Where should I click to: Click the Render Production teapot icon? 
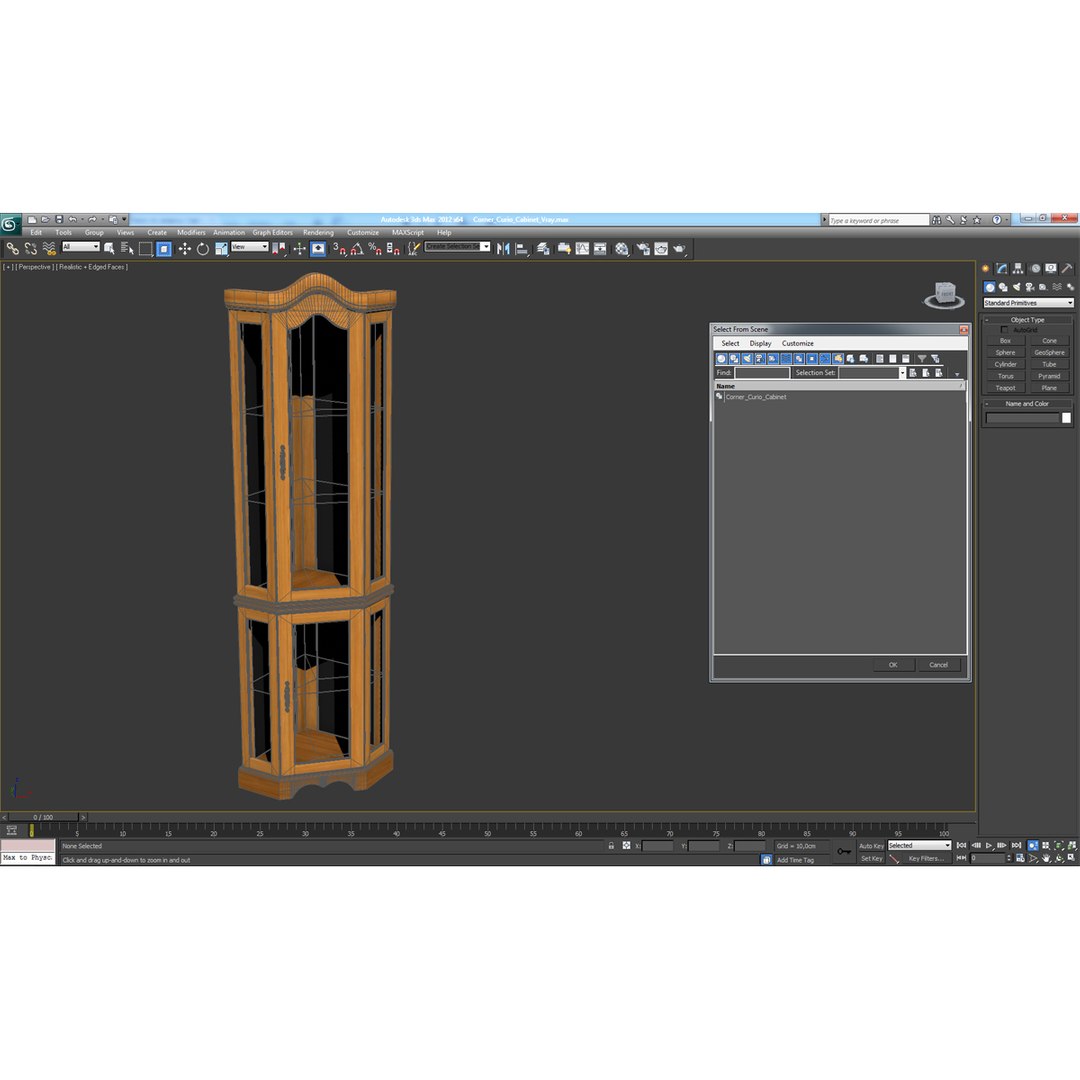click(679, 249)
